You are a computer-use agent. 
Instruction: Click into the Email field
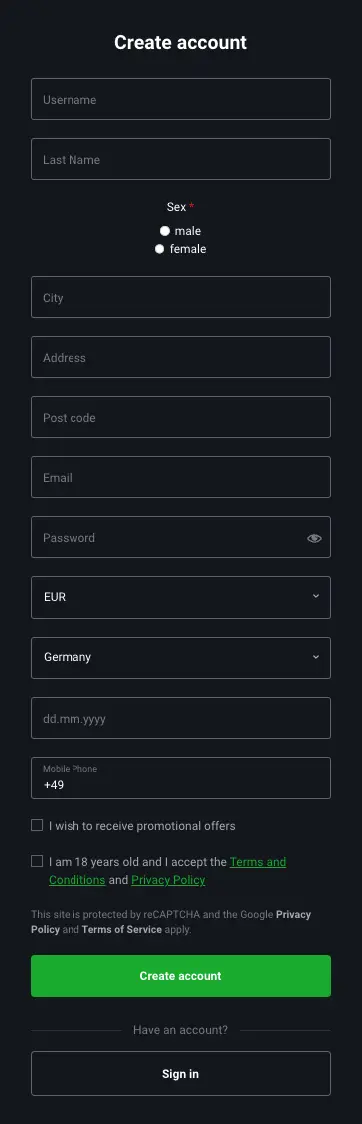[181, 477]
